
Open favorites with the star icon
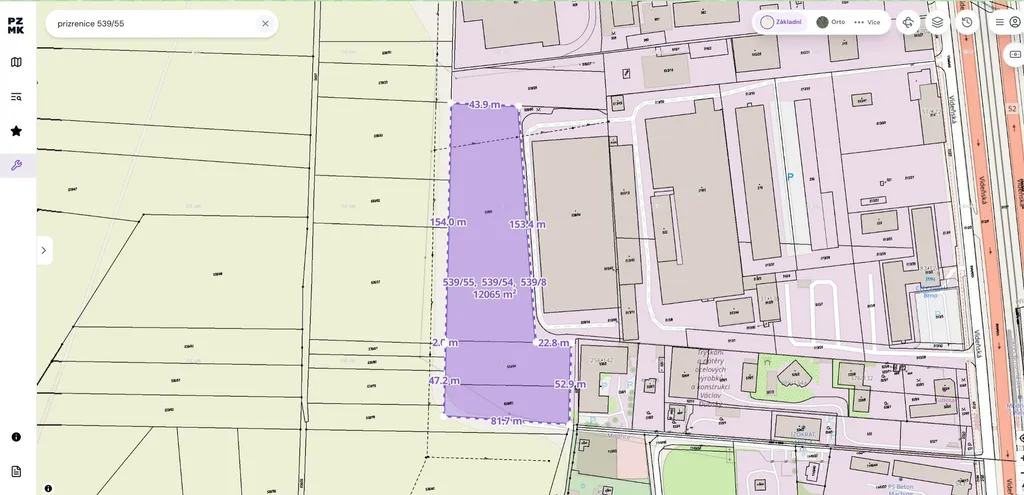[x=16, y=131]
